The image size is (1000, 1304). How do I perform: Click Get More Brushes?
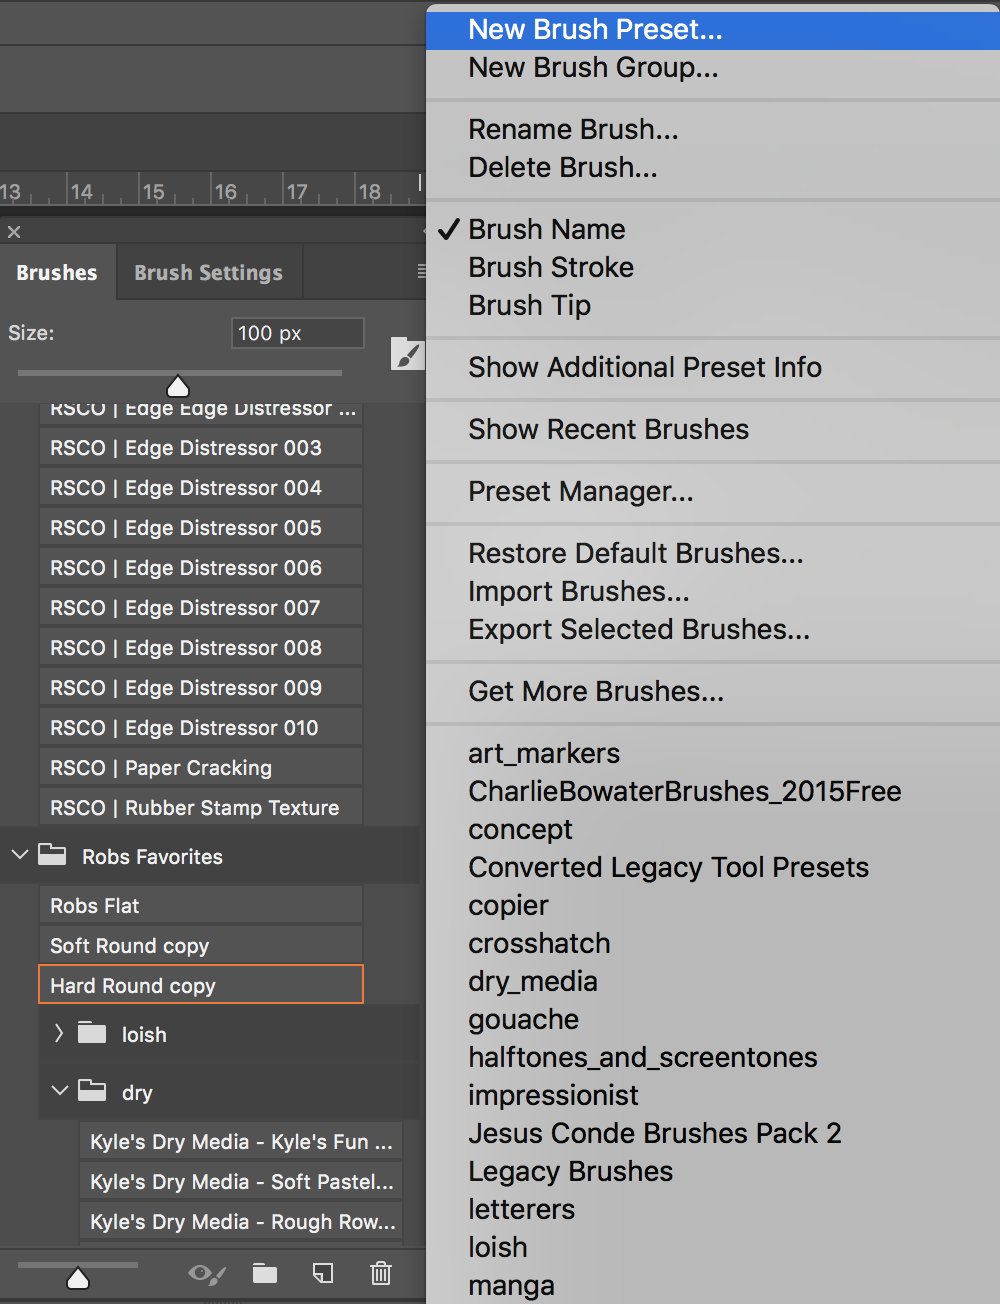pos(713,692)
